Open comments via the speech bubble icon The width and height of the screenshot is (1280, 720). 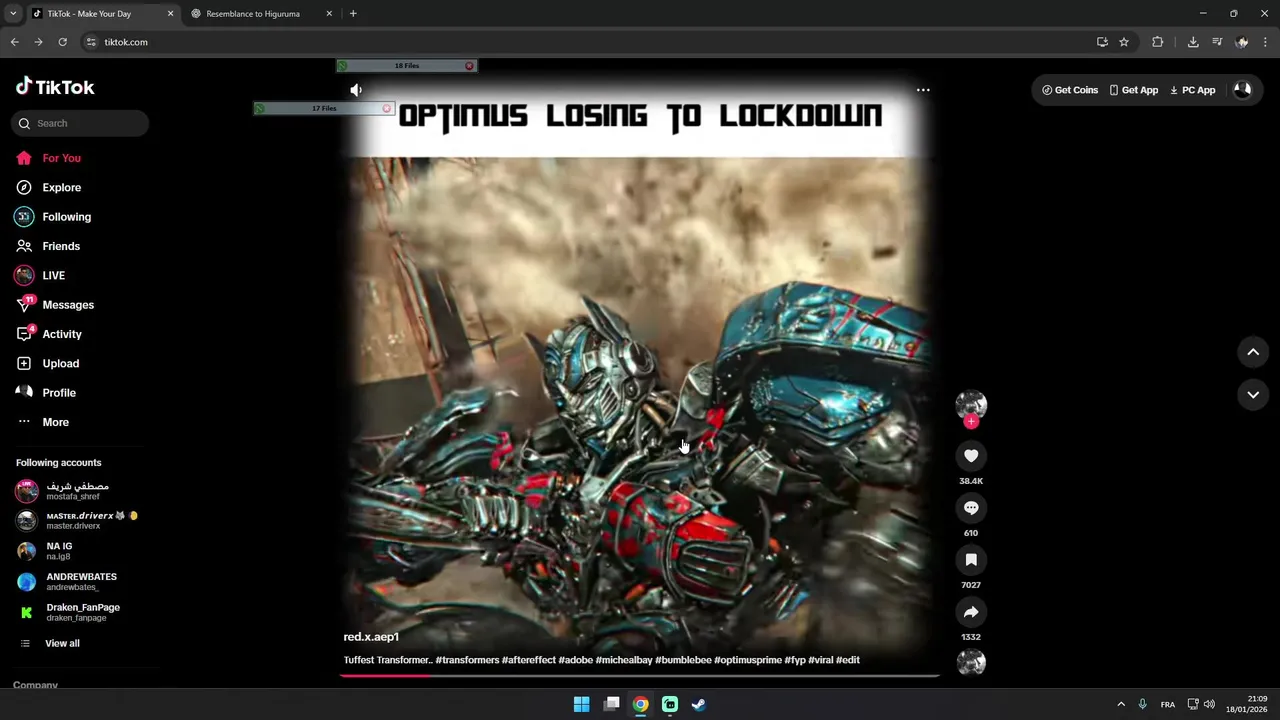(971, 508)
